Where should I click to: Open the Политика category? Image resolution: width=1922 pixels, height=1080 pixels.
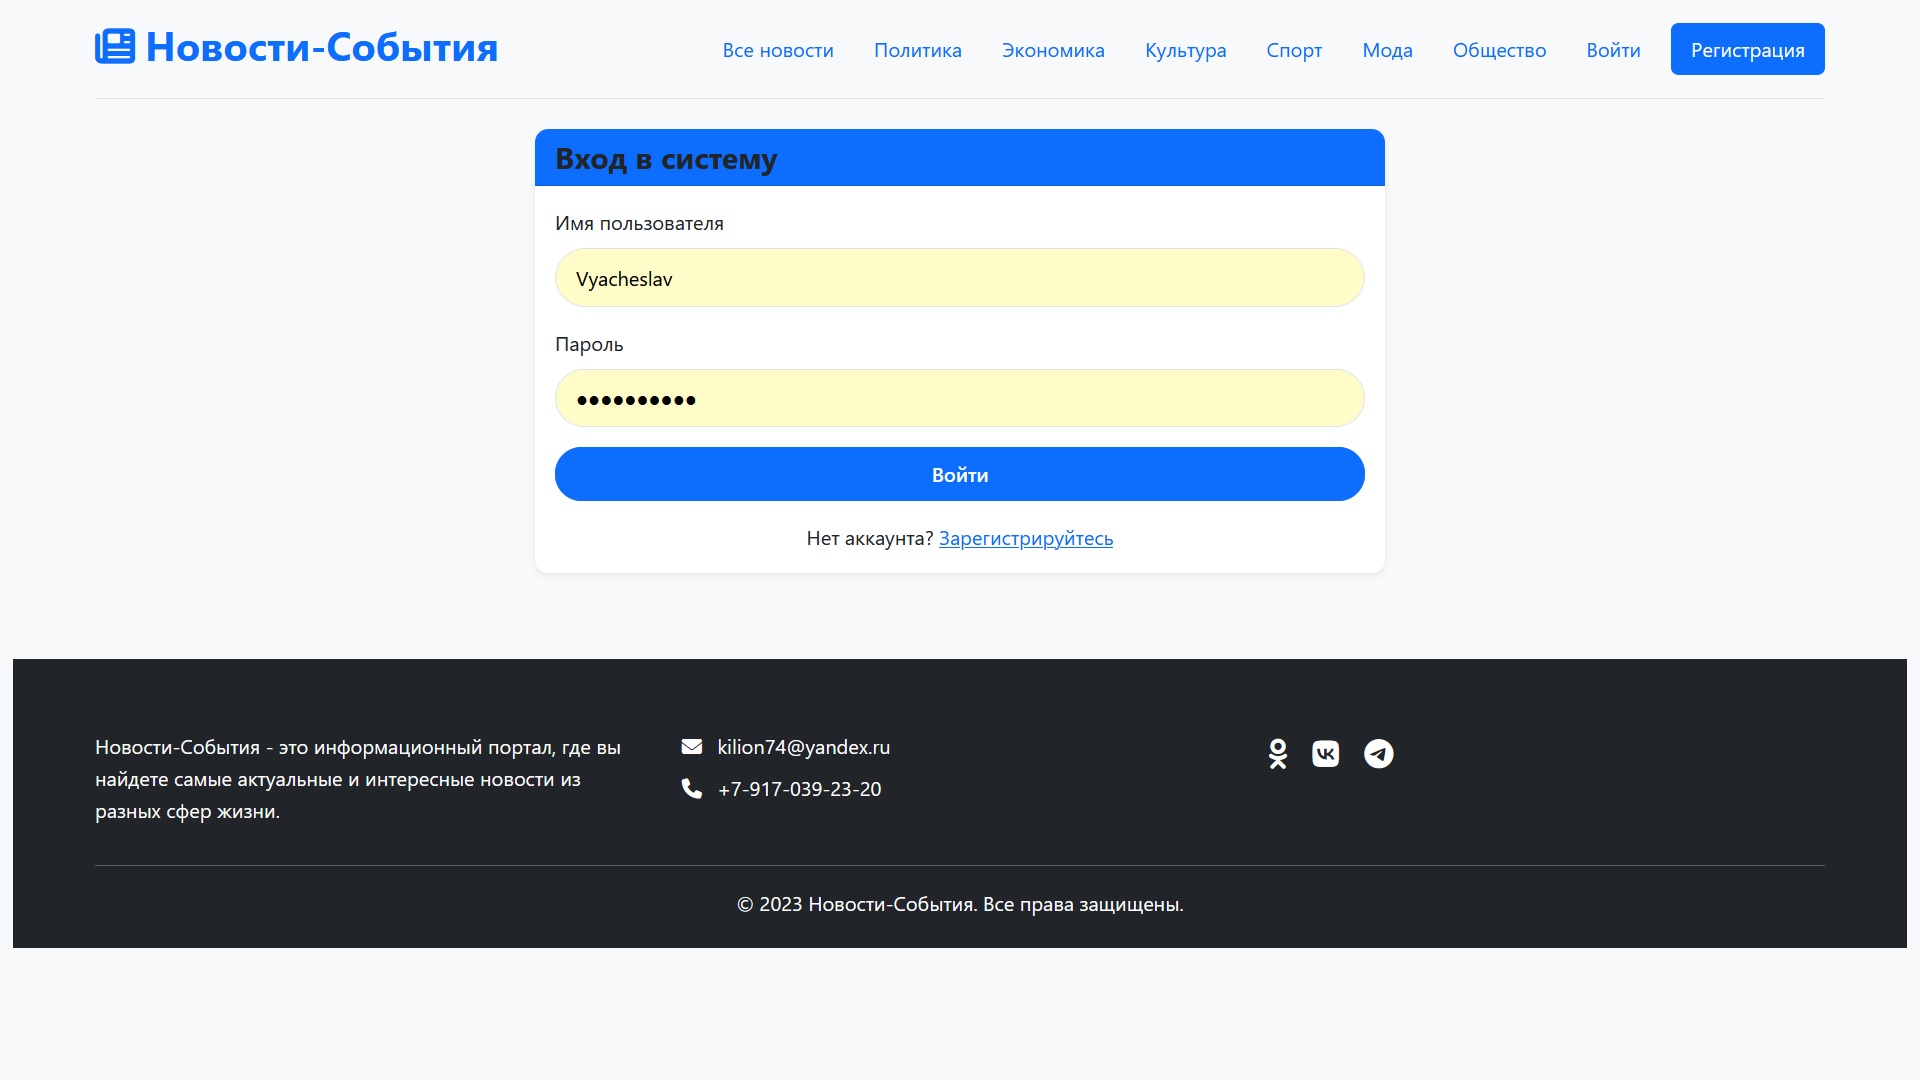tap(918, 50)
